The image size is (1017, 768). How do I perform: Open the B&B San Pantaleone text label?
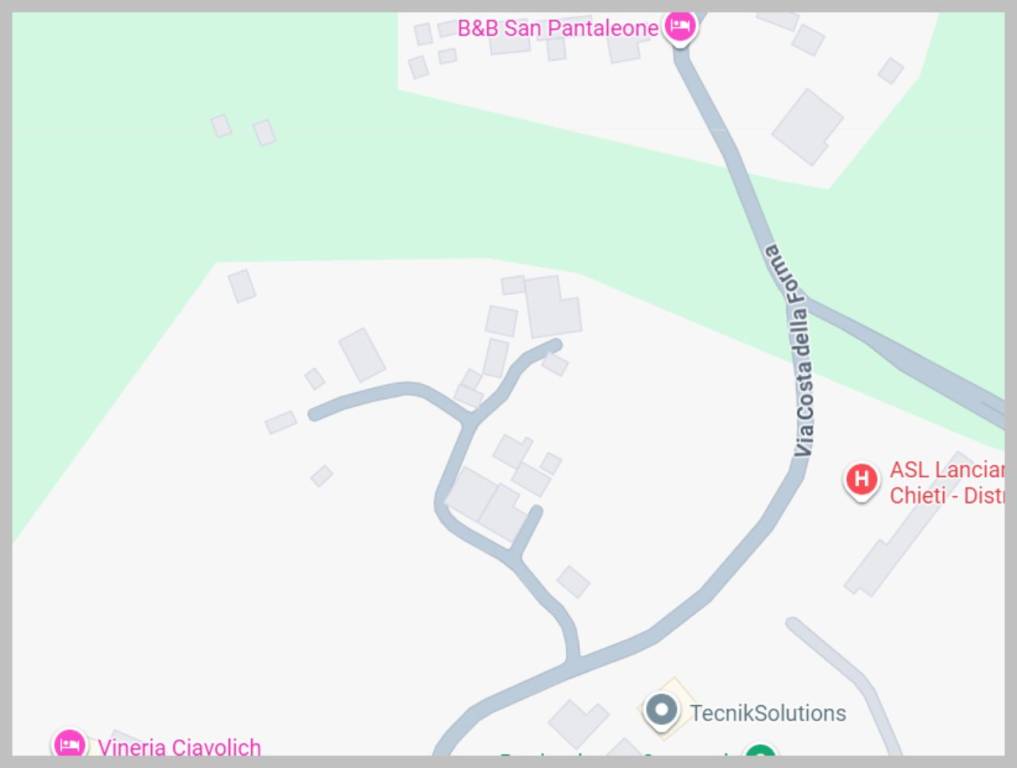pyautogui.click(x=558, y=28)
